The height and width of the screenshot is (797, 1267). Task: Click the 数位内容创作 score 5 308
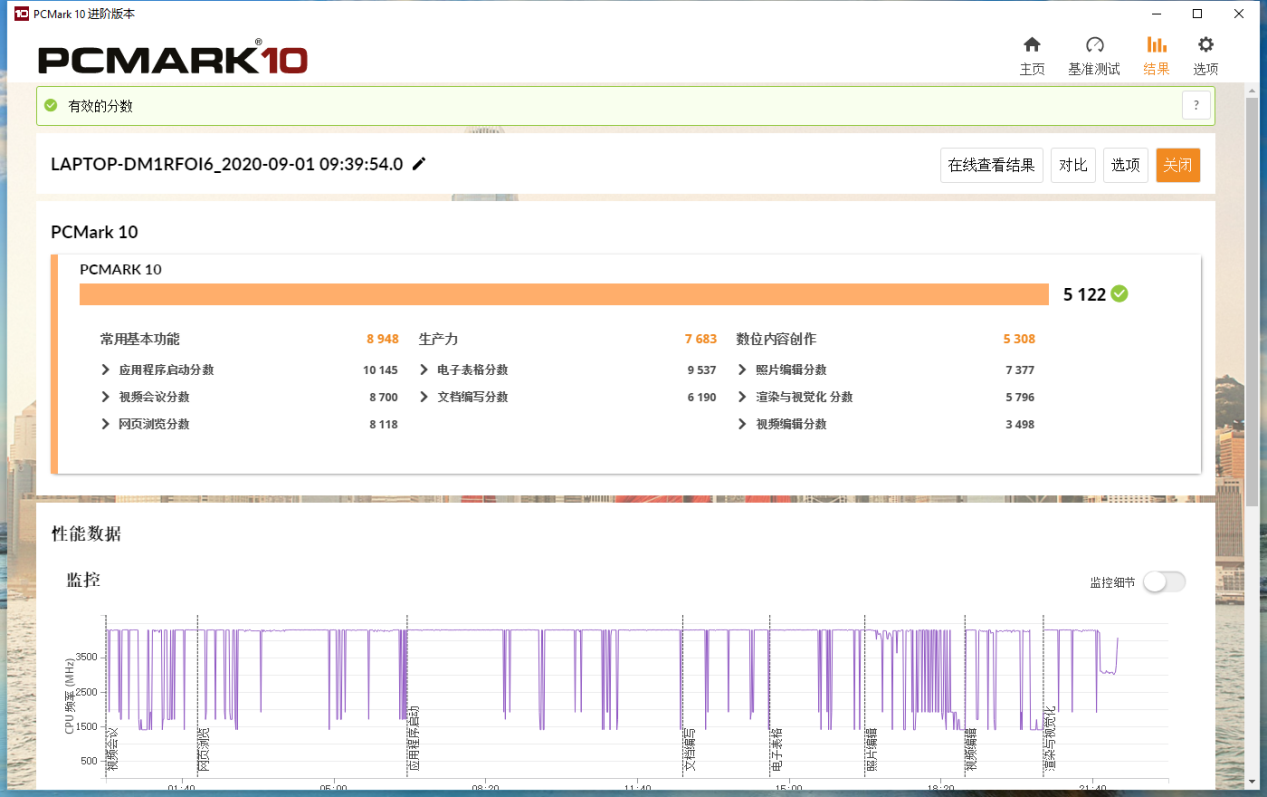(1019, 339)
